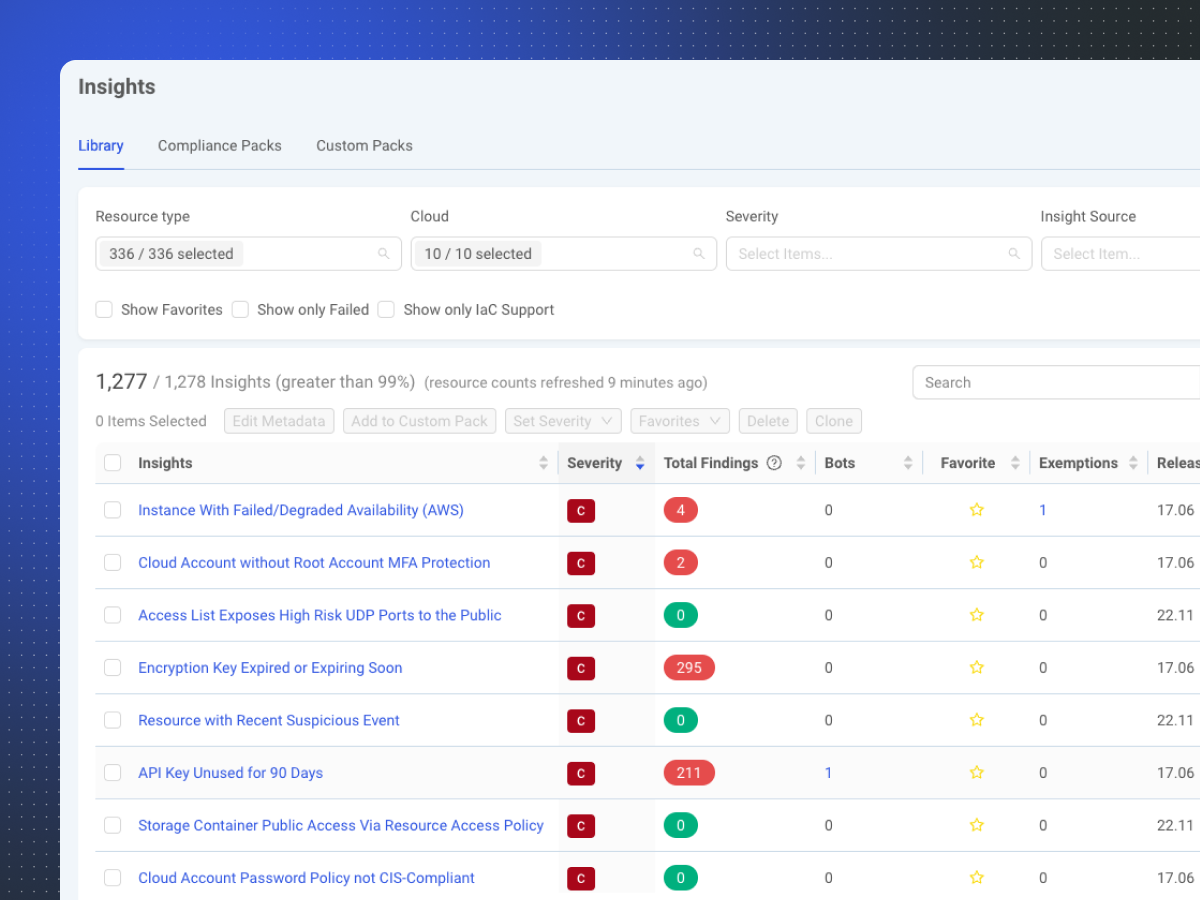This screenshot has width=1200, height=900.
Task: Open Cloud Account without Root Account MFA Protection
Action: [314, 563]
